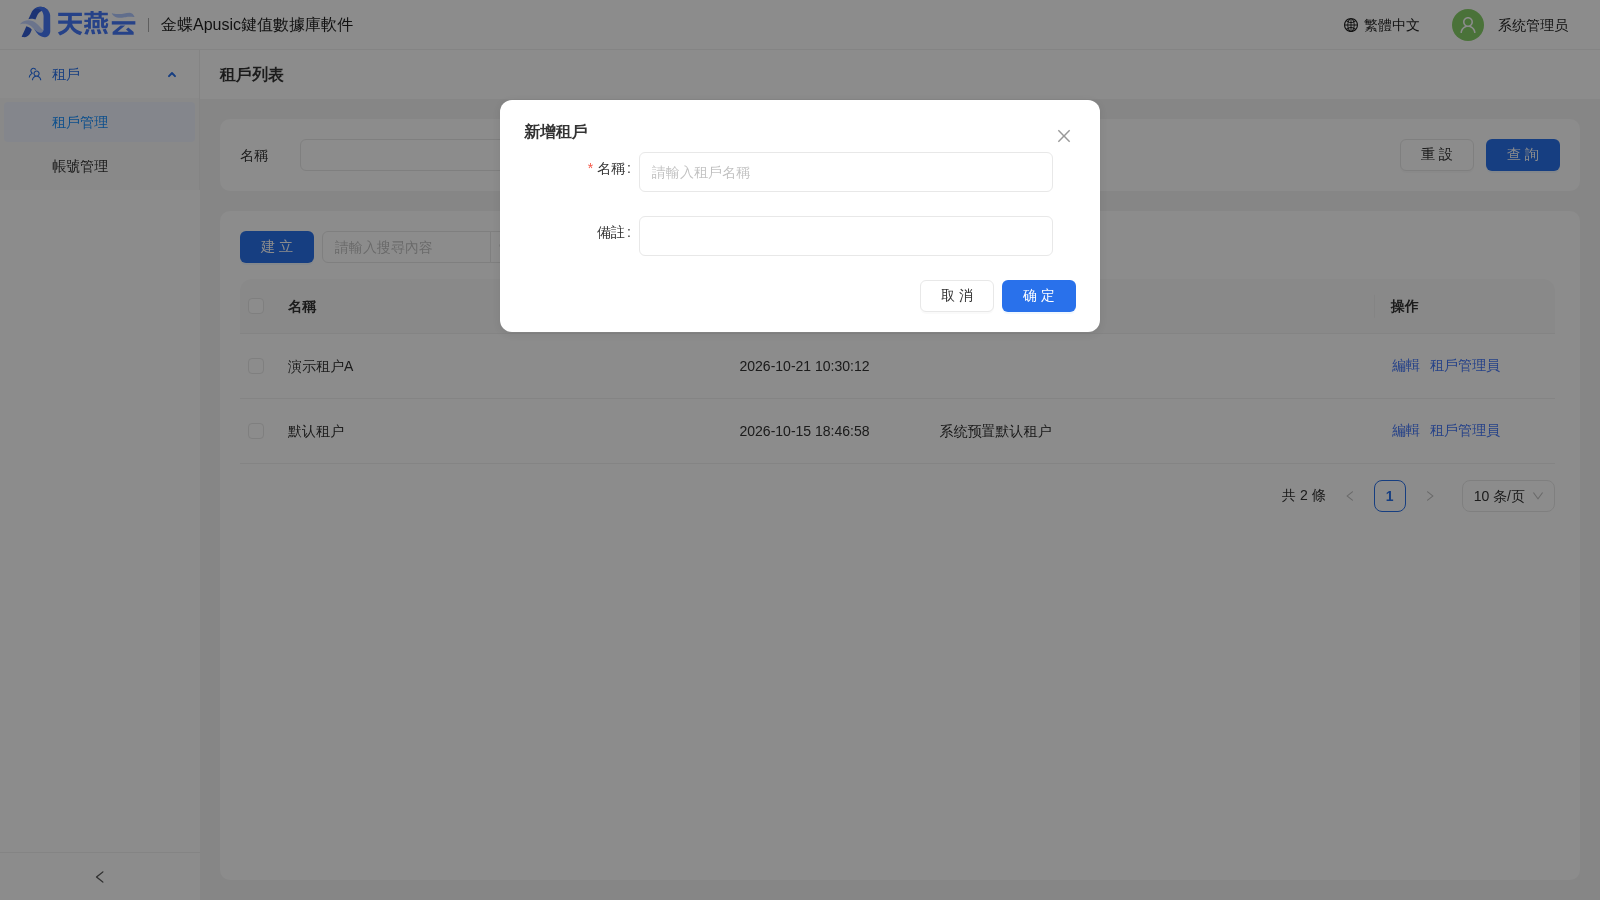Check the box for 演示租户A row
1600x900 pixels.
[256, 366]
